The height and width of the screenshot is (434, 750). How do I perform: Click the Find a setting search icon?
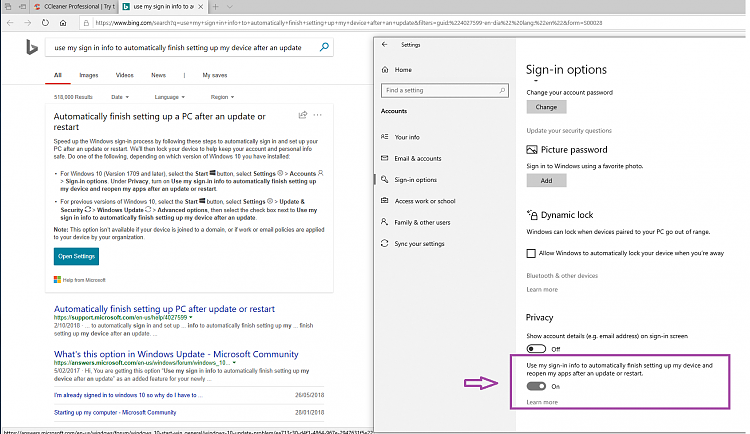point(502,90)
